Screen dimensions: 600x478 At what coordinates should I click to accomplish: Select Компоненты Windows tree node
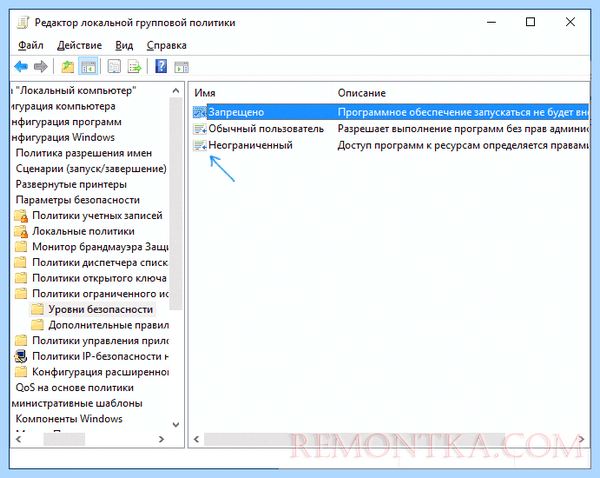pos(69,419)
